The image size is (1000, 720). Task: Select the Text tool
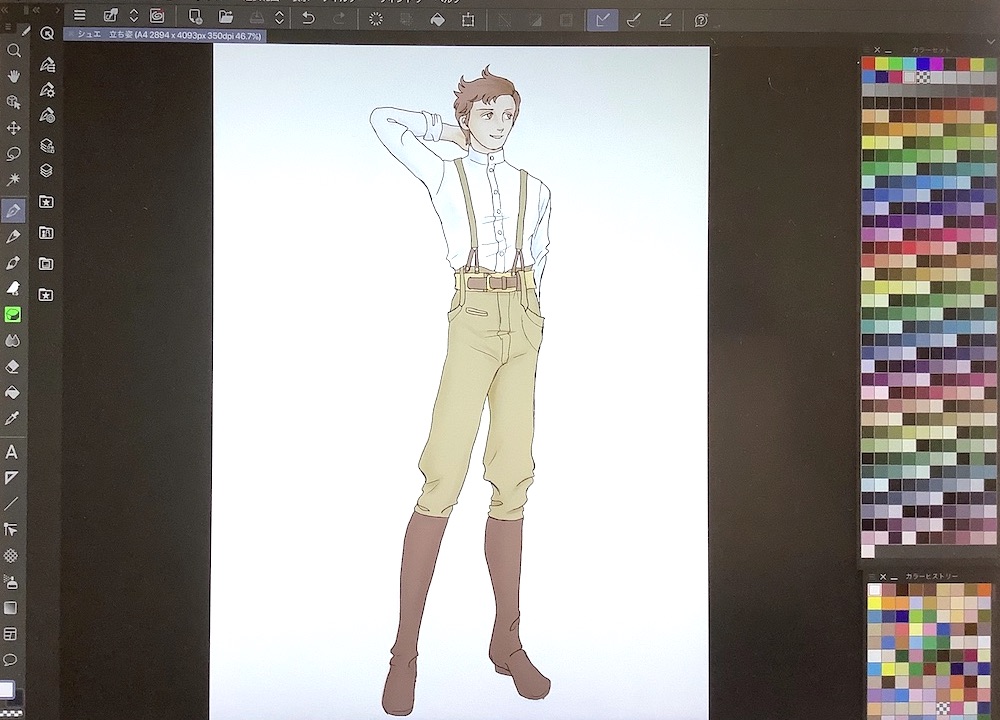point(12,452)
